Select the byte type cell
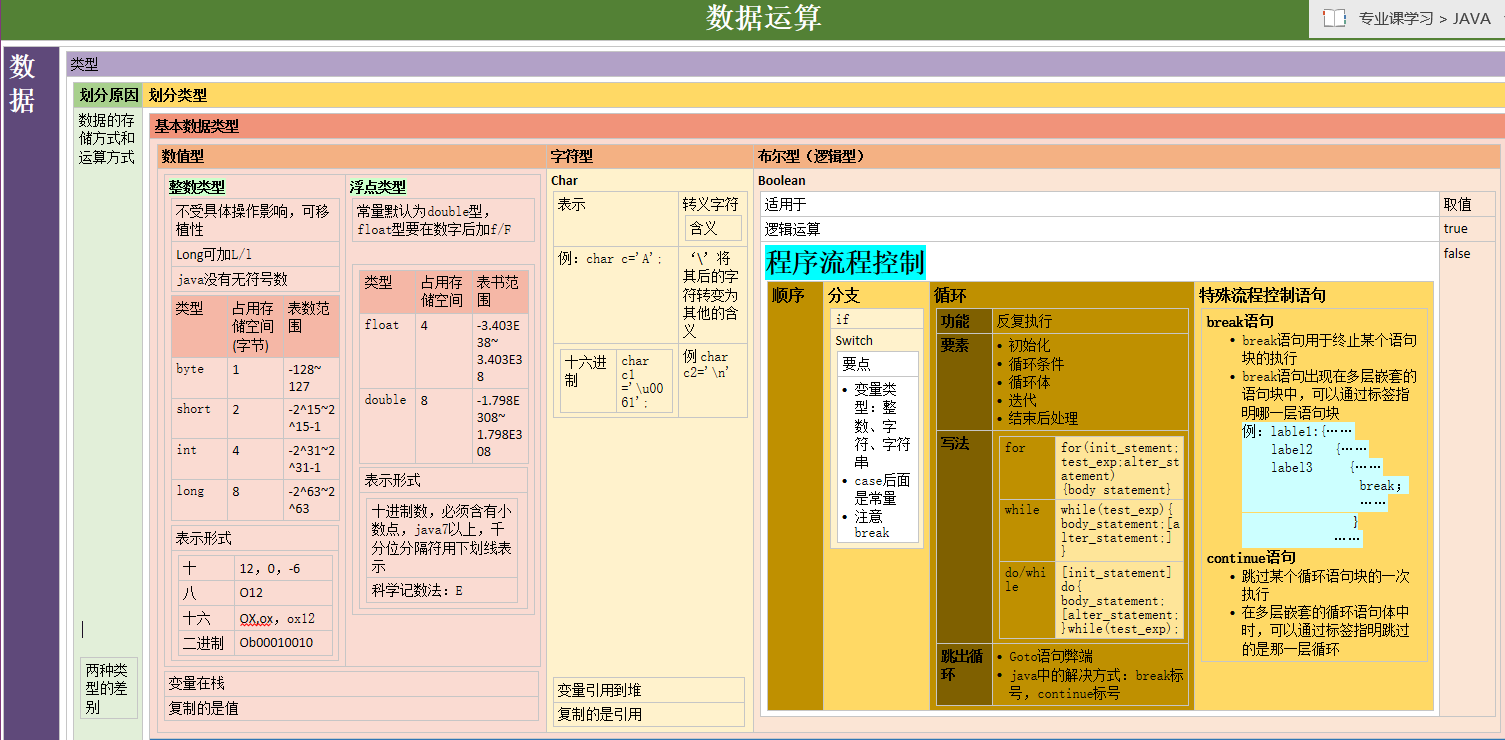The height and width of the screenshot is (740, 1505). 199,378
